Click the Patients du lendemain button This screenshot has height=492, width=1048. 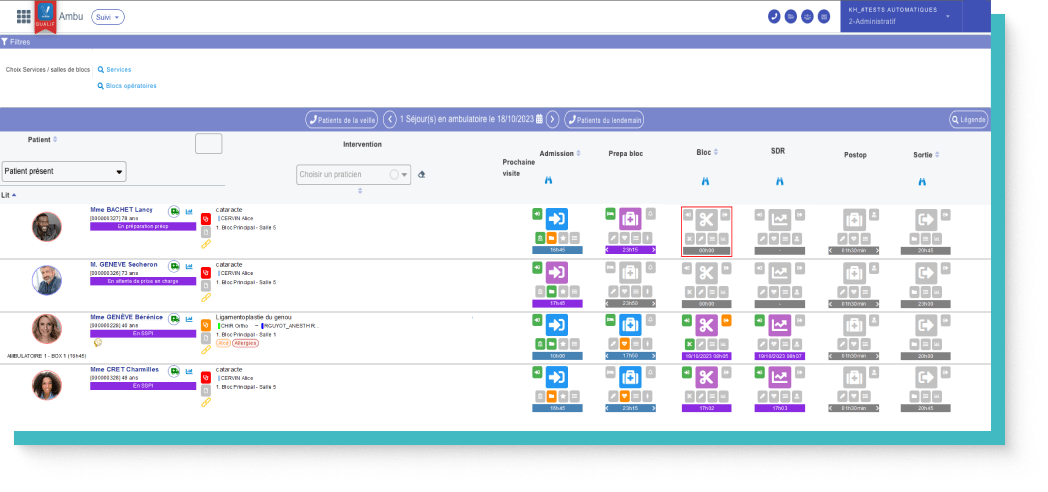(x=604, y=119)
